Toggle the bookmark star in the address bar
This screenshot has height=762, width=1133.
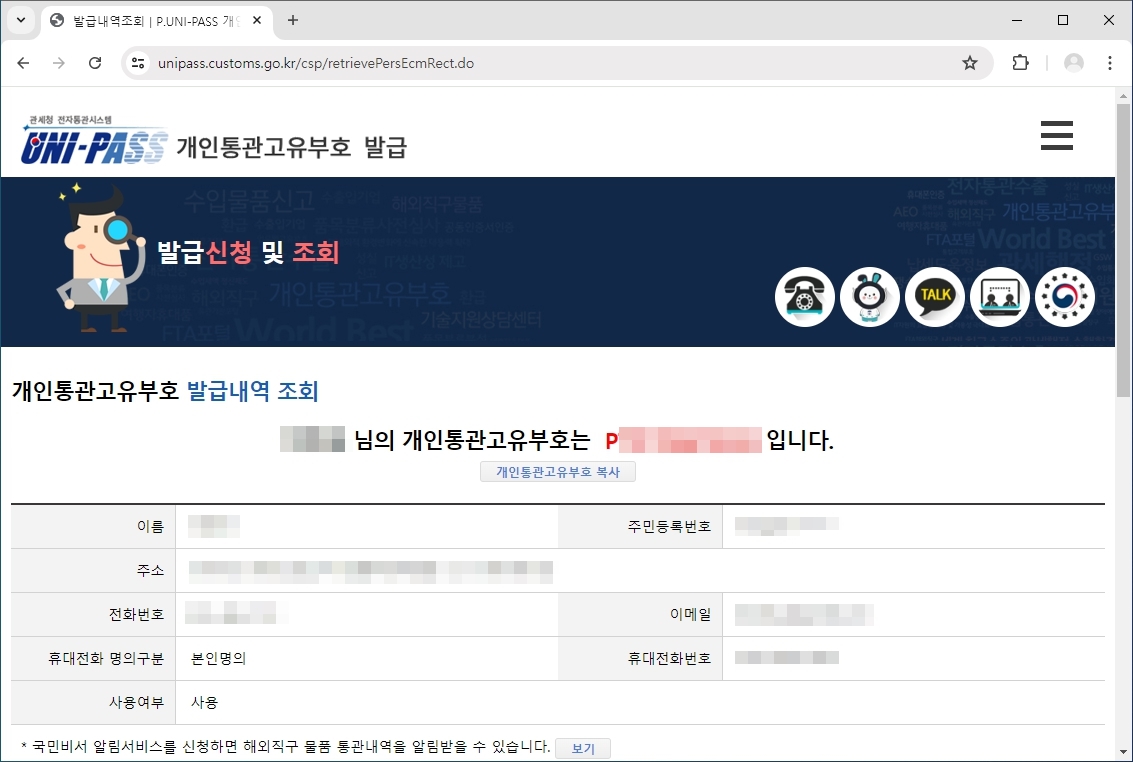(x=969, y=62)
